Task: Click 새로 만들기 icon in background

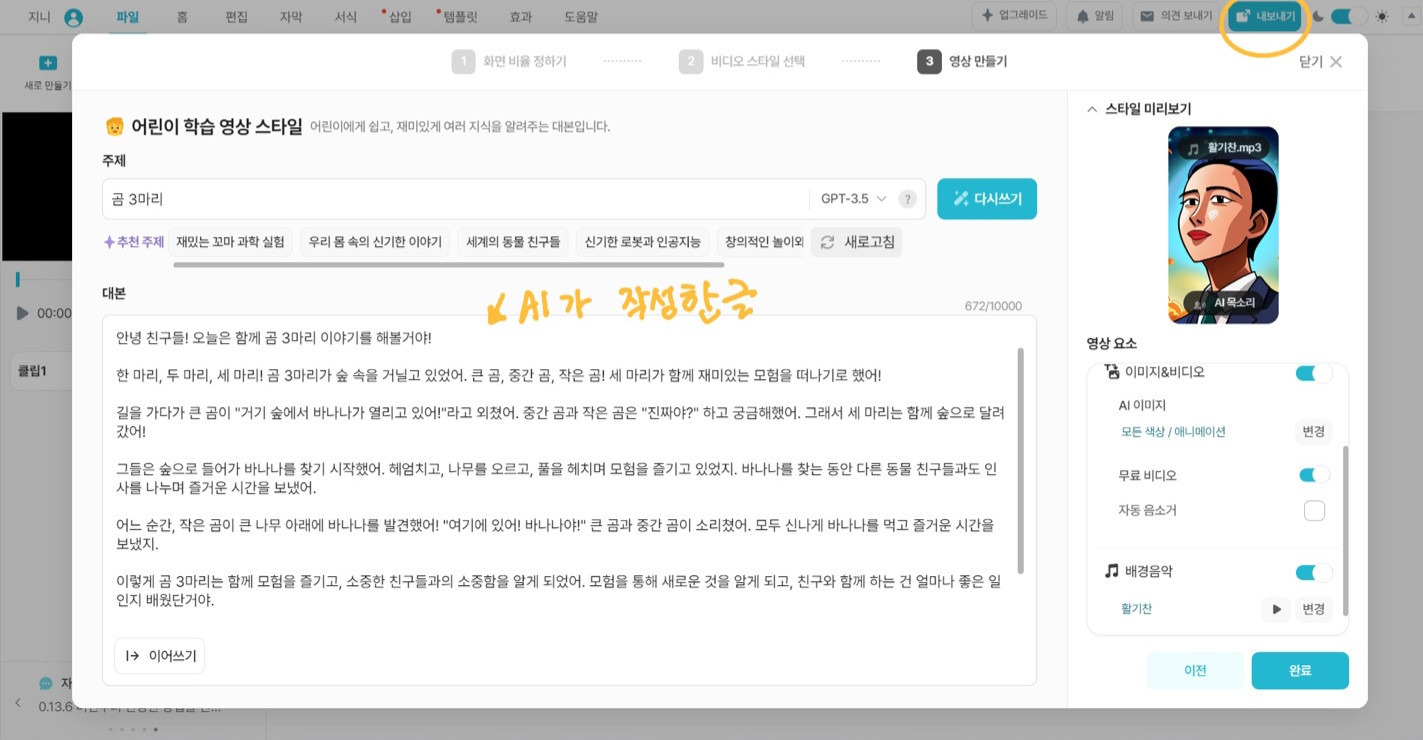Action: tap(47, 63)
